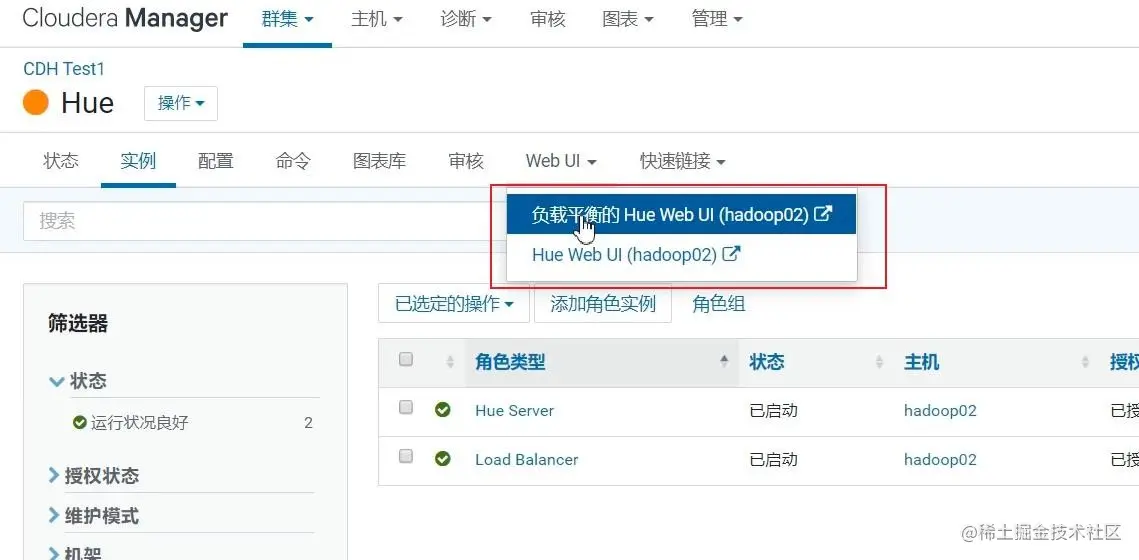The image size is (1139, 560).
Task: Click the sort arrows in the health status column header
Action: click(450, 362)
